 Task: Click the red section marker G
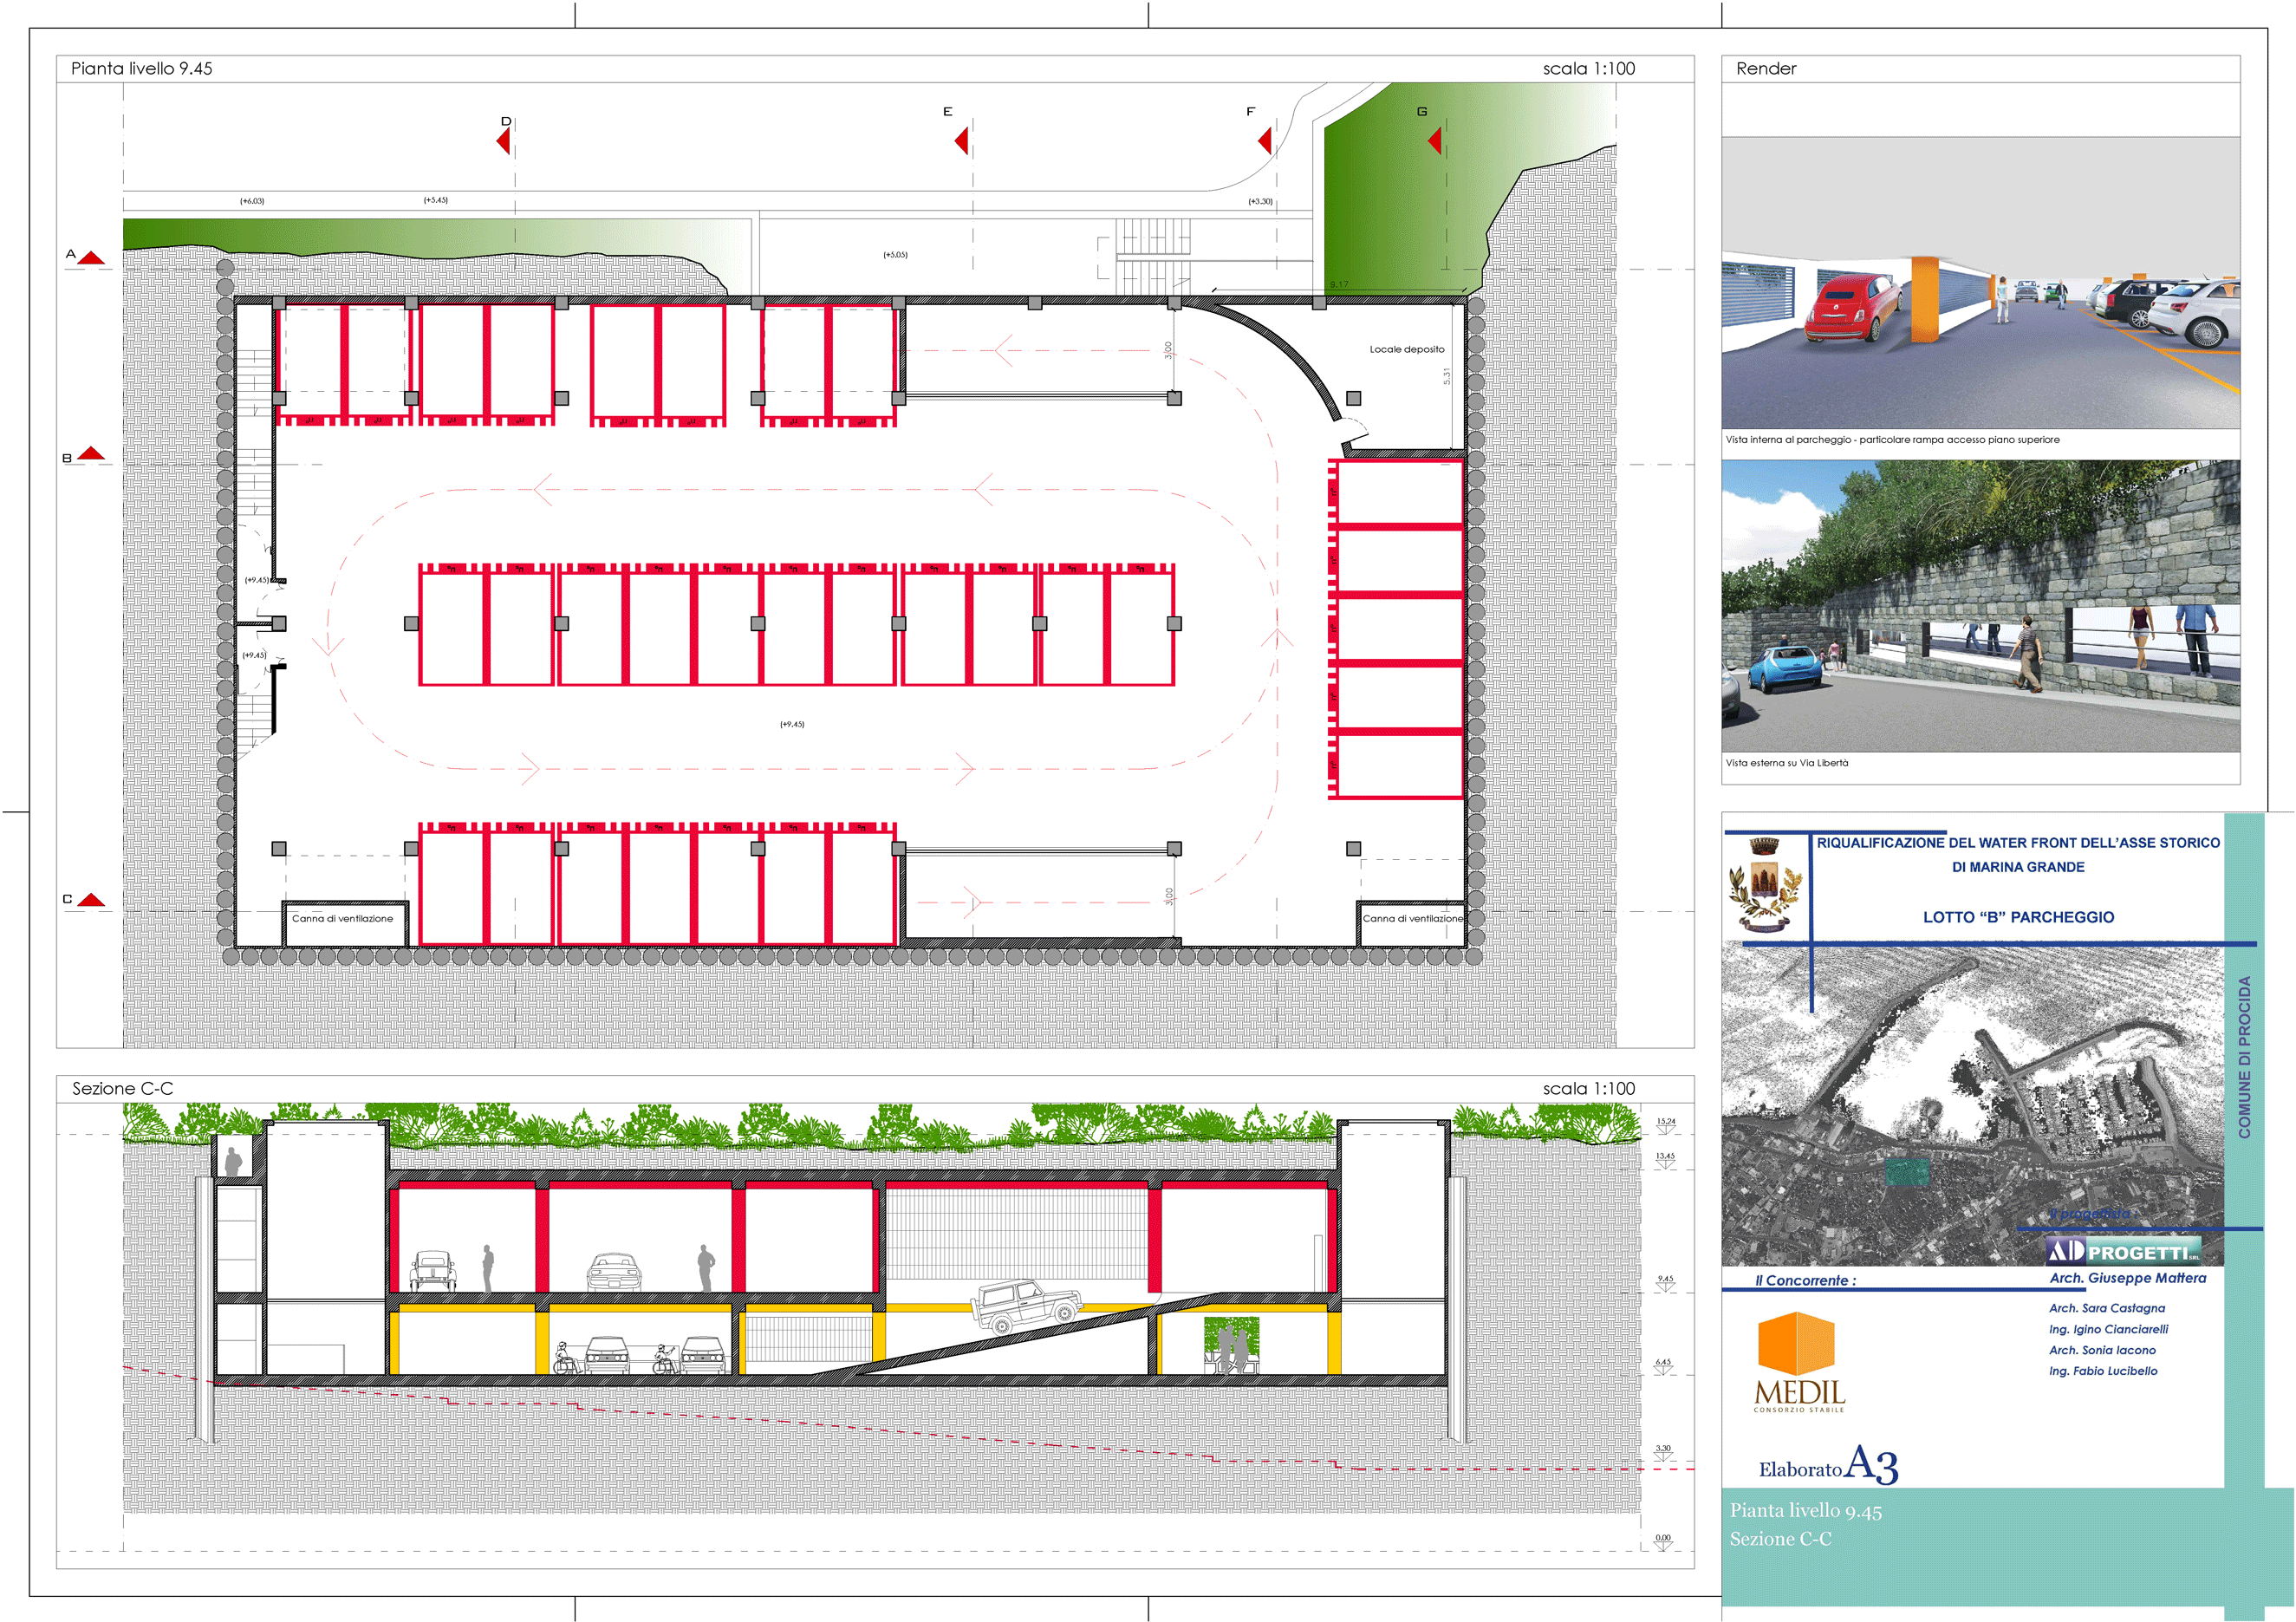click(1435, 140)
